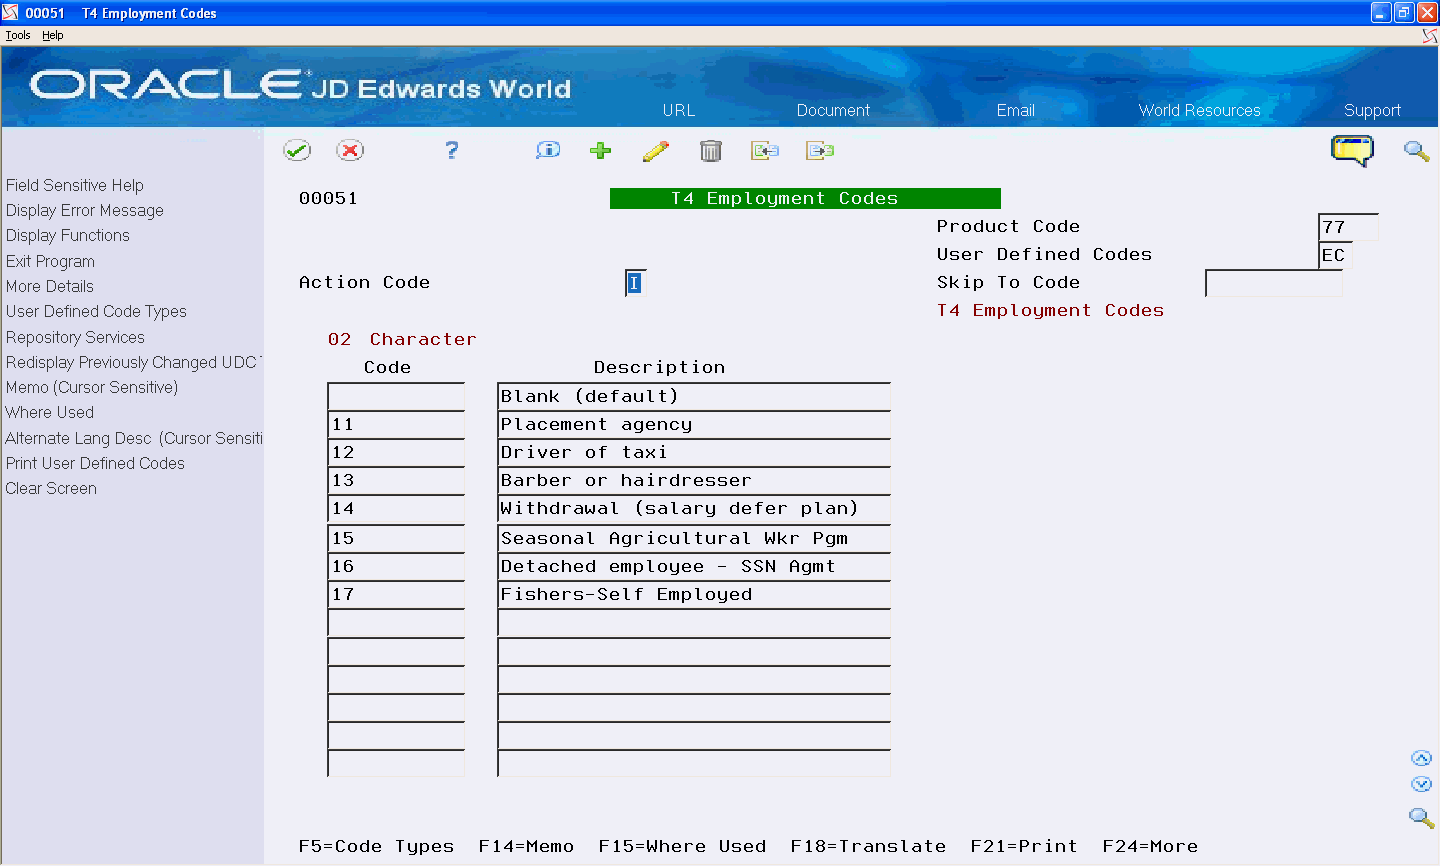Select the Document link in the banner

[832, 110]
